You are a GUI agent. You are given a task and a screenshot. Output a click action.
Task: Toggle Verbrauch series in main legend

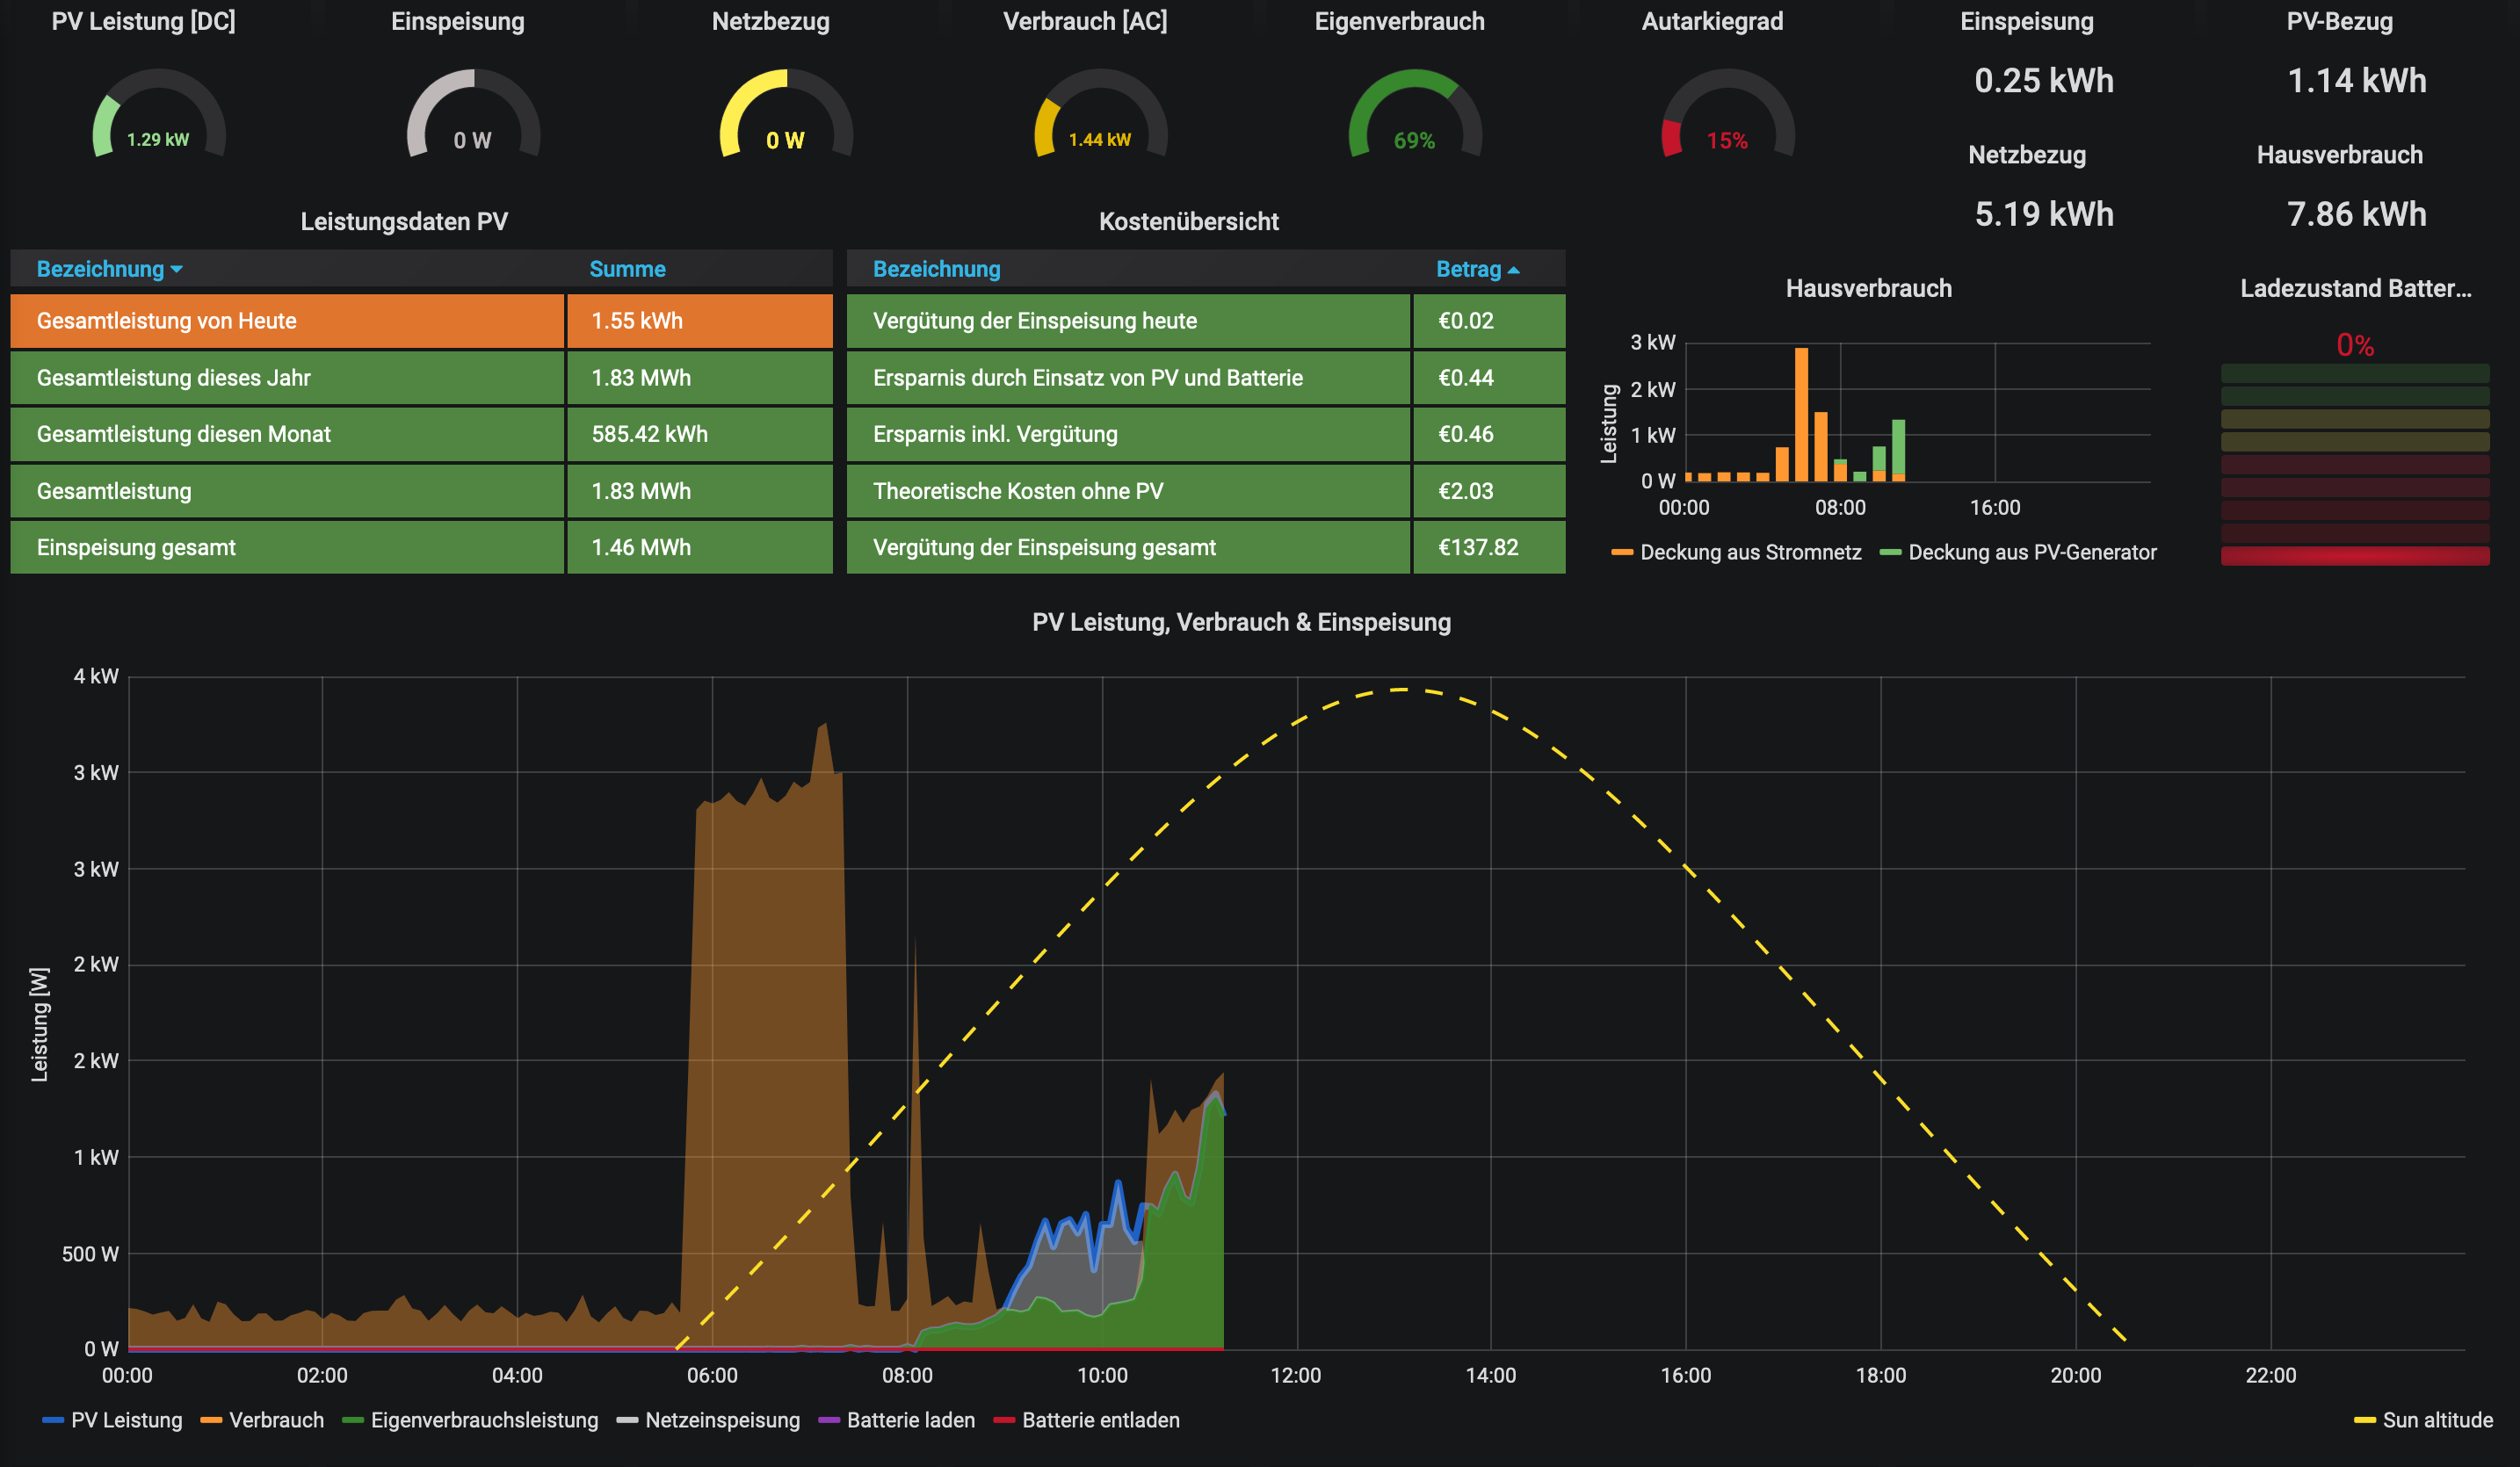(276, 1420)
